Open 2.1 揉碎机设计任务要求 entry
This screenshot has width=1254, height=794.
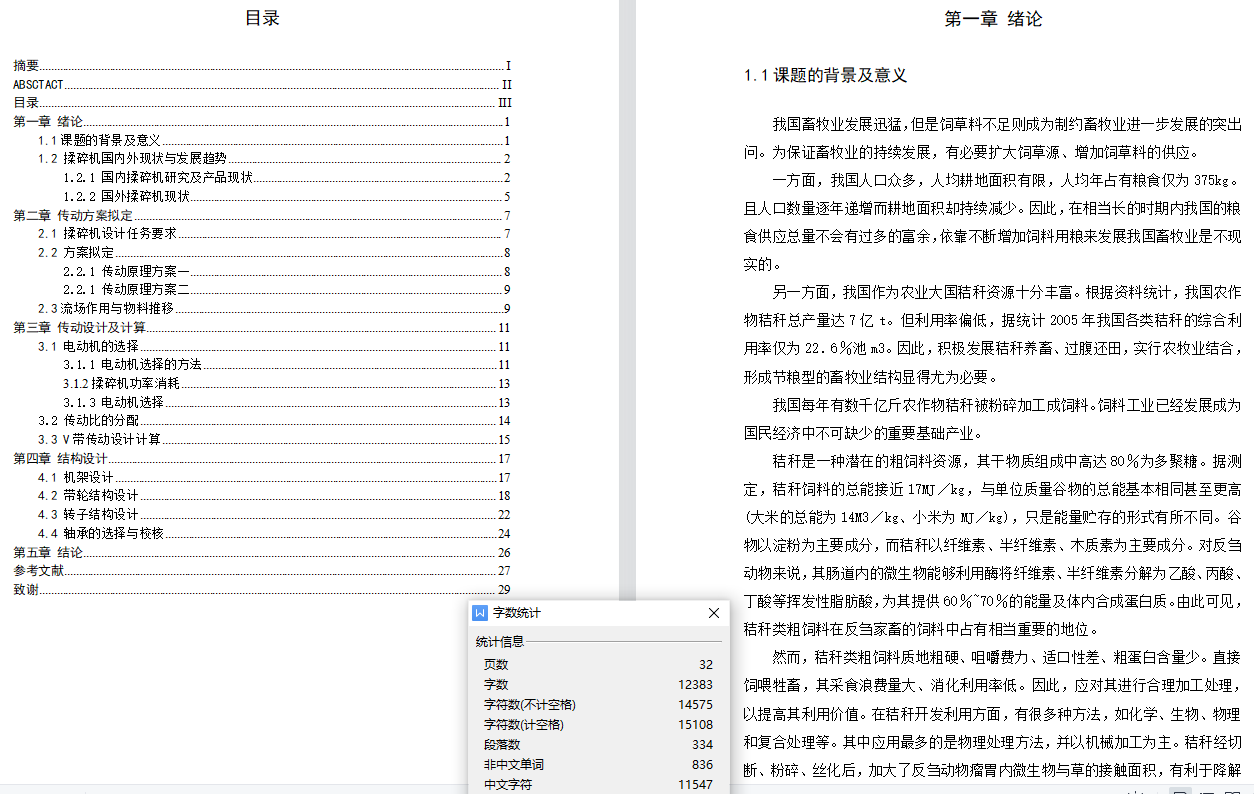[107, 234]
